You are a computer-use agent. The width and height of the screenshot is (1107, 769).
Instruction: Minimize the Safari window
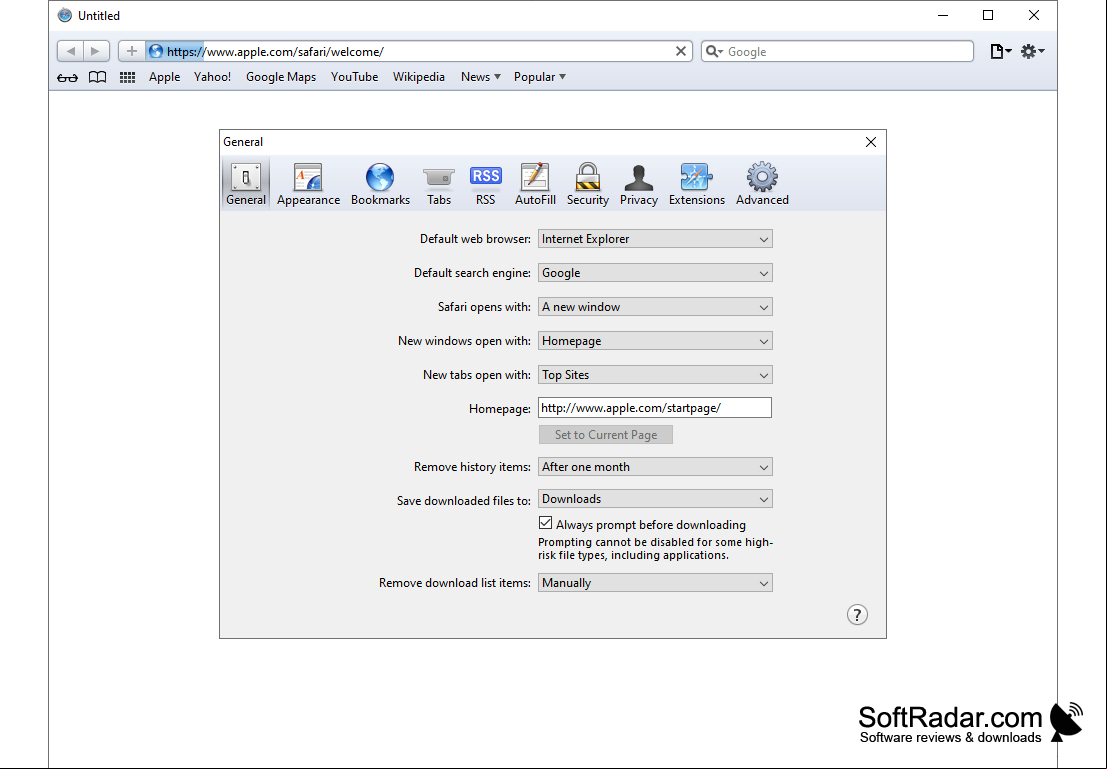pyautogui.click(x=943, y=16)
